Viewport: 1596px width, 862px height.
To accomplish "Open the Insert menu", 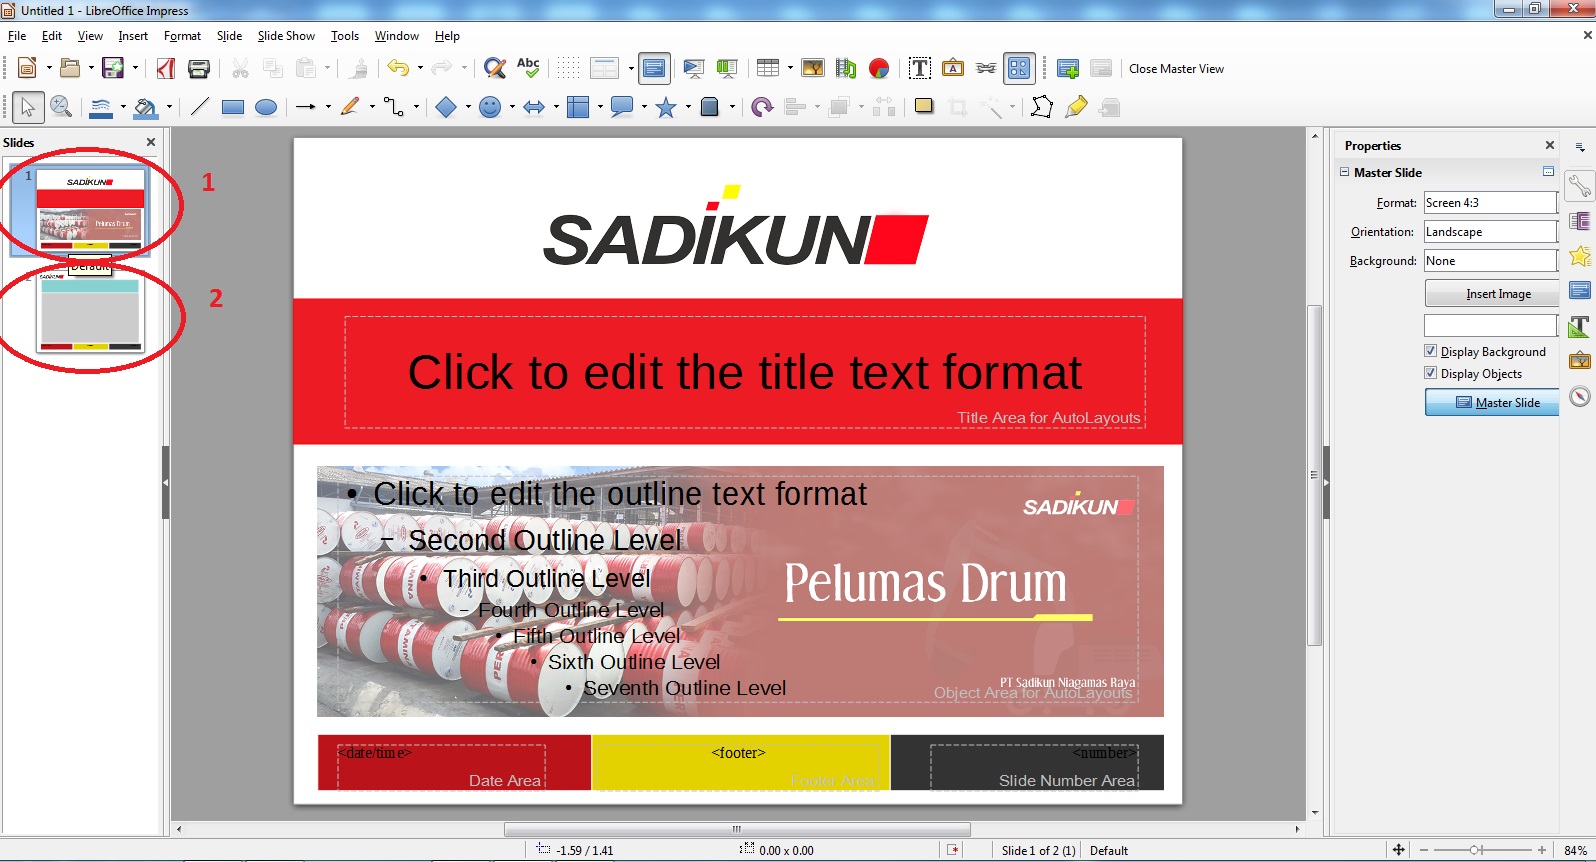I will click(x=133, y=36).
